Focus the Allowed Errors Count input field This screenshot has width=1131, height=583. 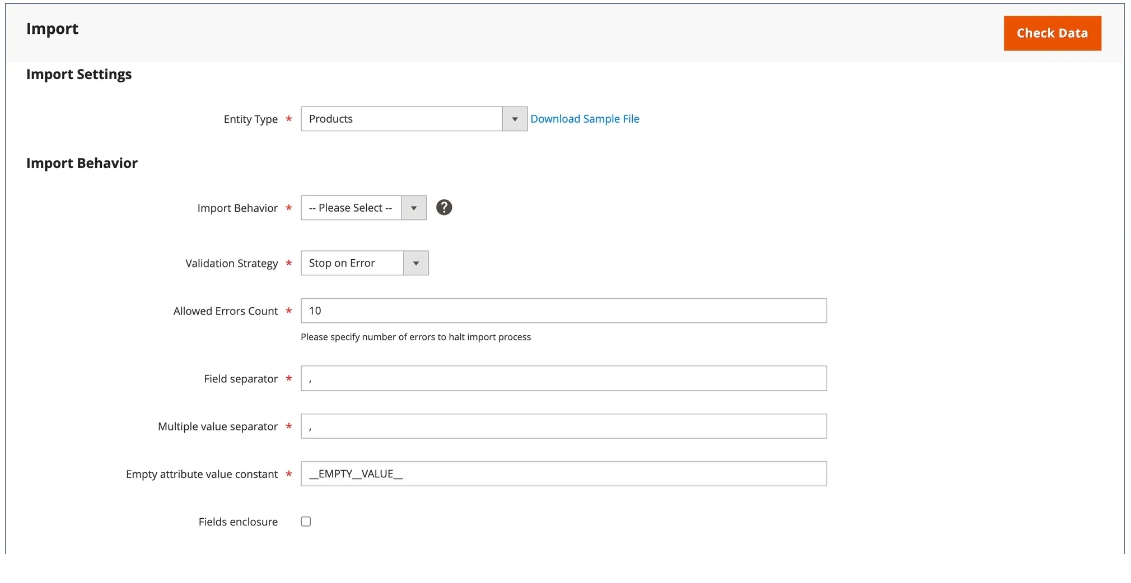[x=563, y=311]
